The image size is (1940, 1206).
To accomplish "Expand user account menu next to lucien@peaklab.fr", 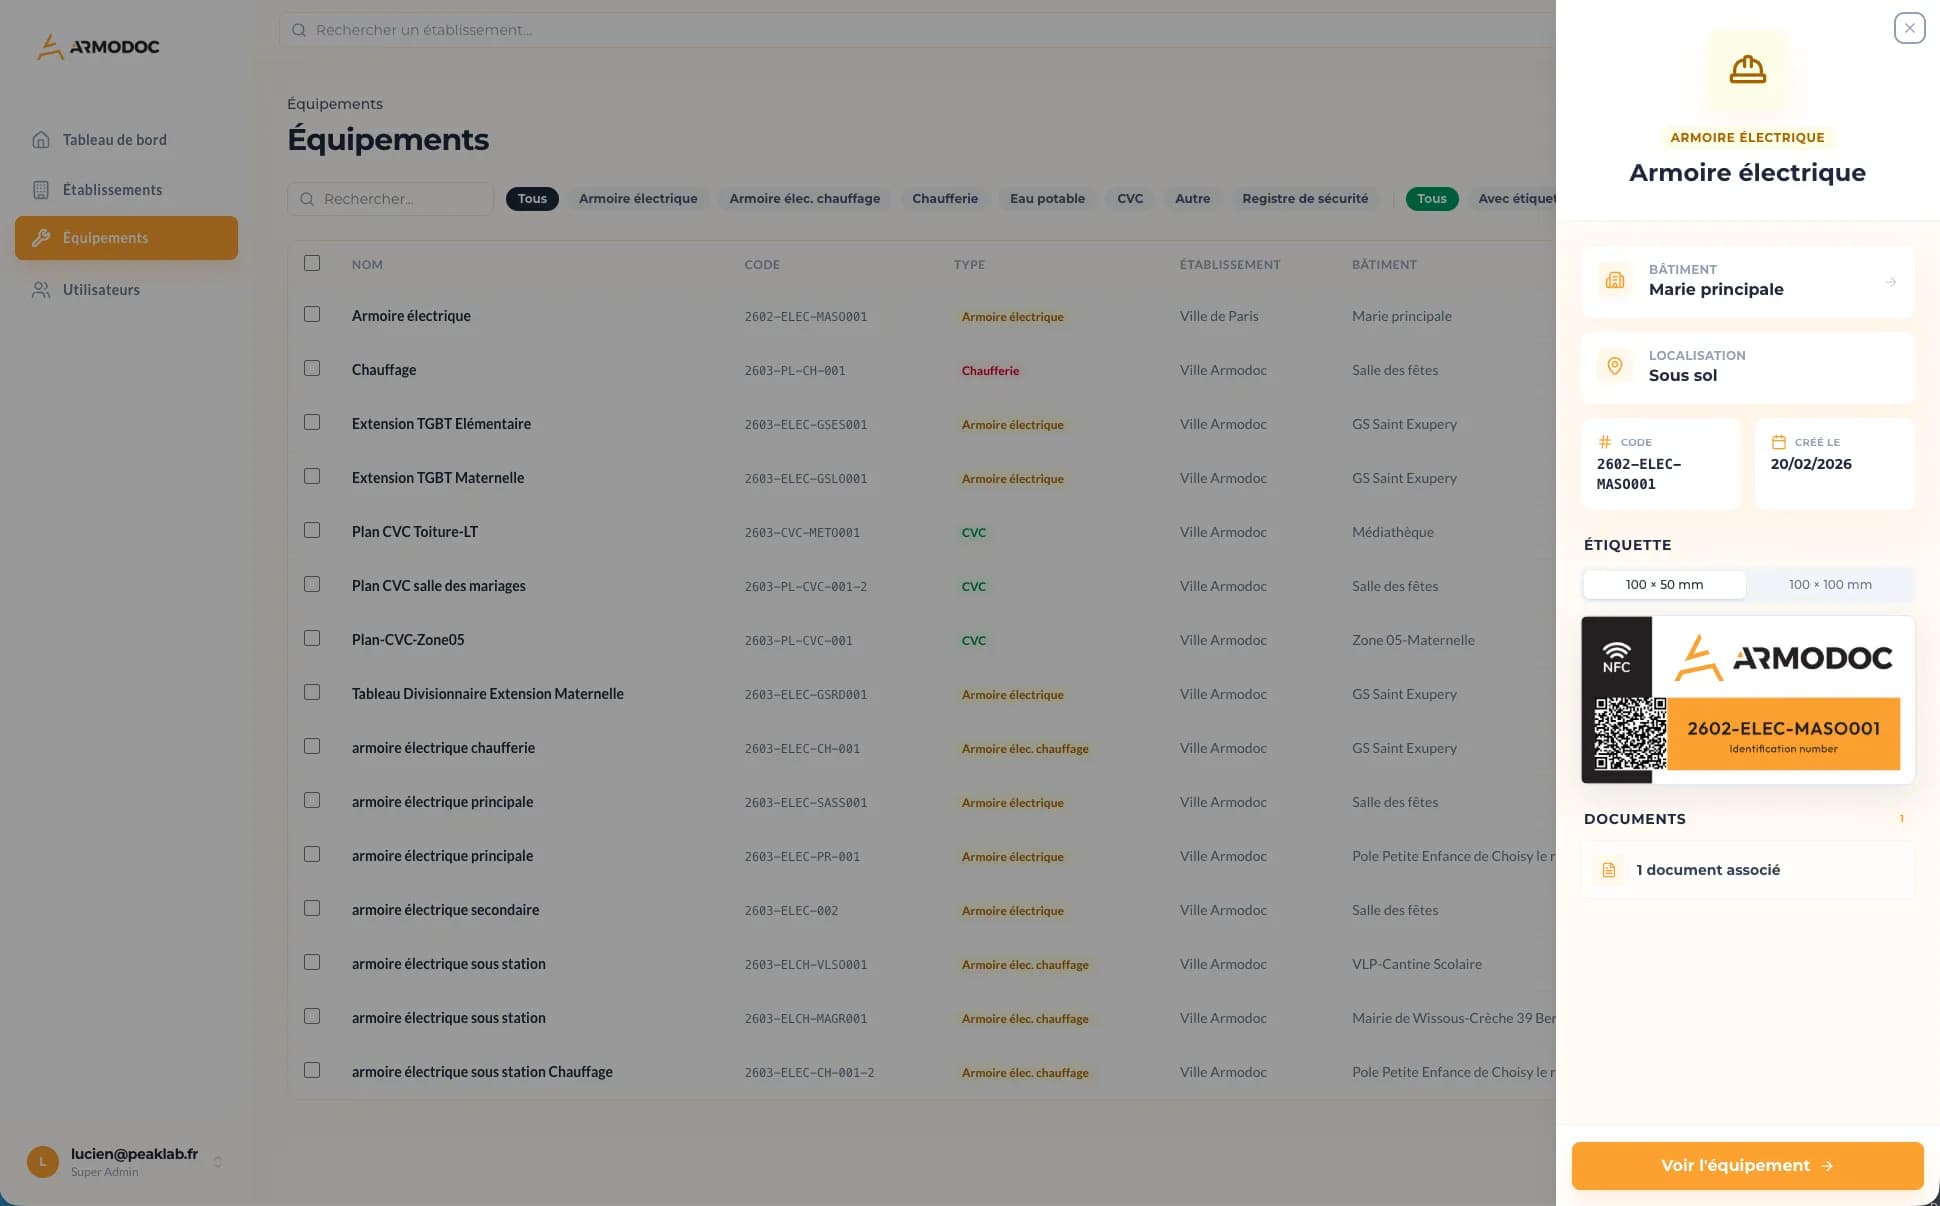I will pos(218,1161).
